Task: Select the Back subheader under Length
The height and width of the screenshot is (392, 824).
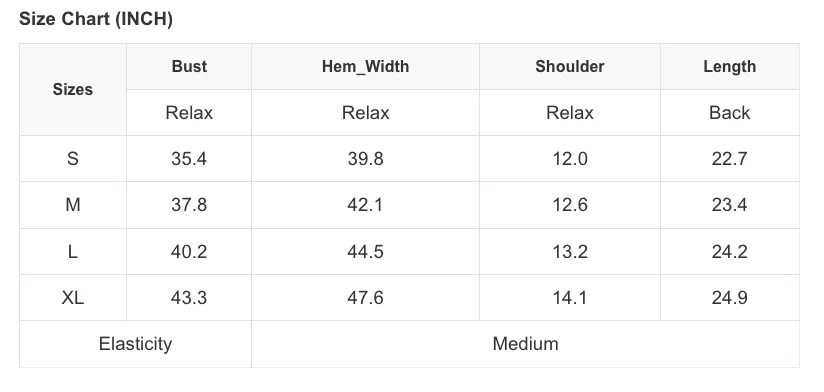Action: click(729, 112)
